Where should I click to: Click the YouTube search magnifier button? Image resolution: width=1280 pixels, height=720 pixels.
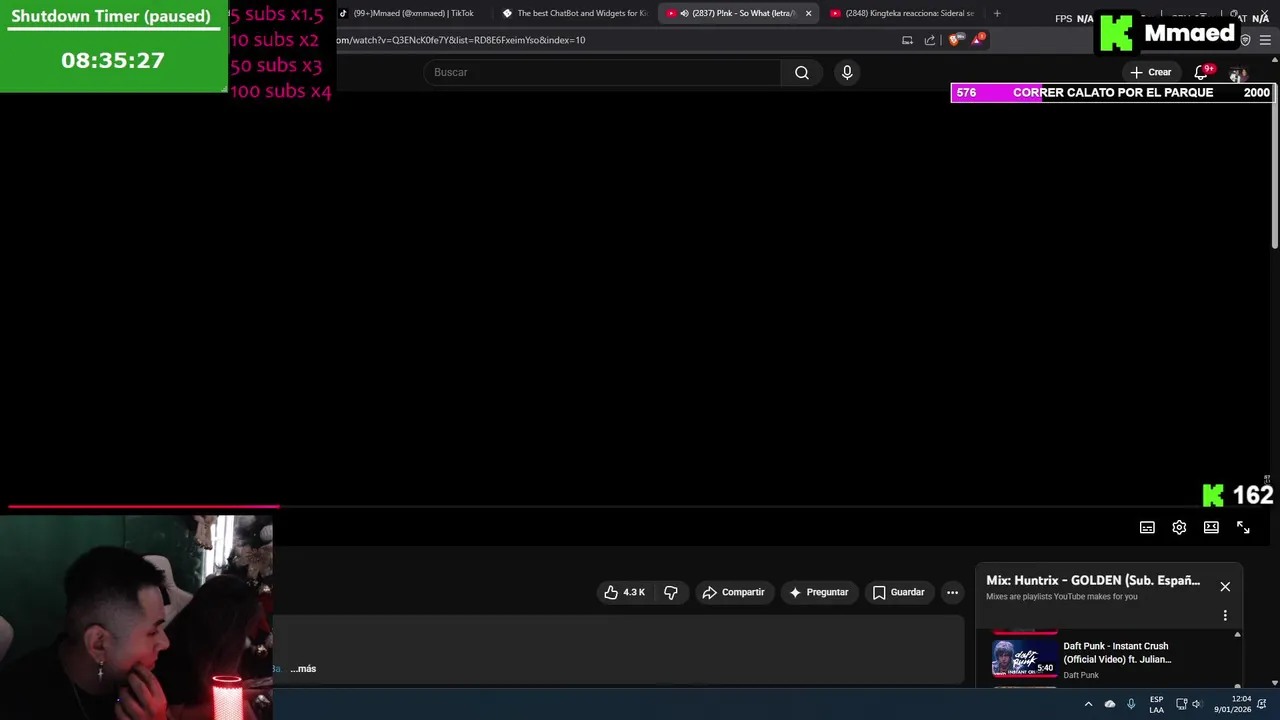[x=801, y=72]
